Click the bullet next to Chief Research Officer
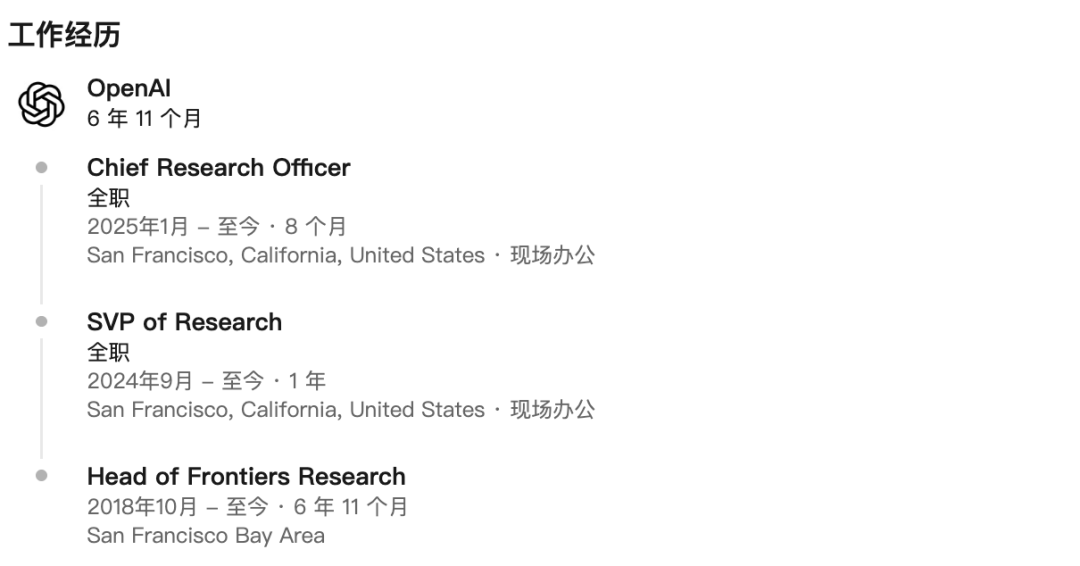The height and width of the screenshot is (566, 1080). pos(41,167)
